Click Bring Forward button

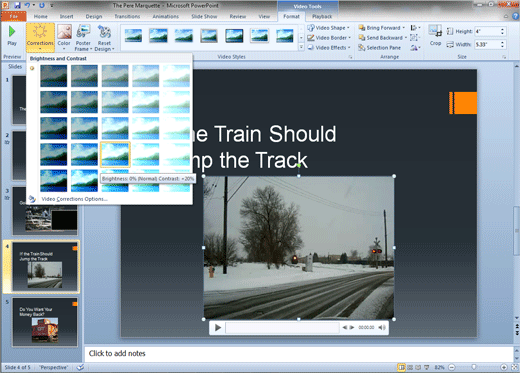coord(382,28)
